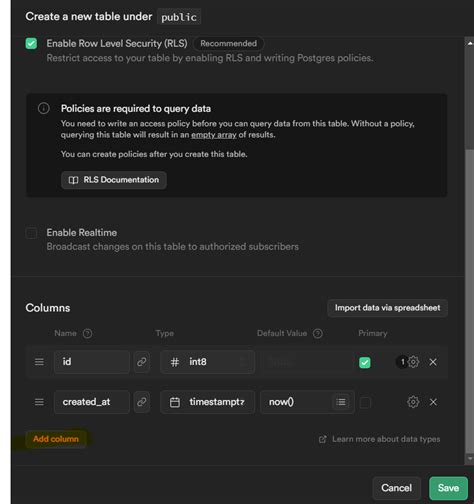The width and height of the screenshot is (474, 504).
Task: Mark created_at as primary key
Action: click(365, 402)
